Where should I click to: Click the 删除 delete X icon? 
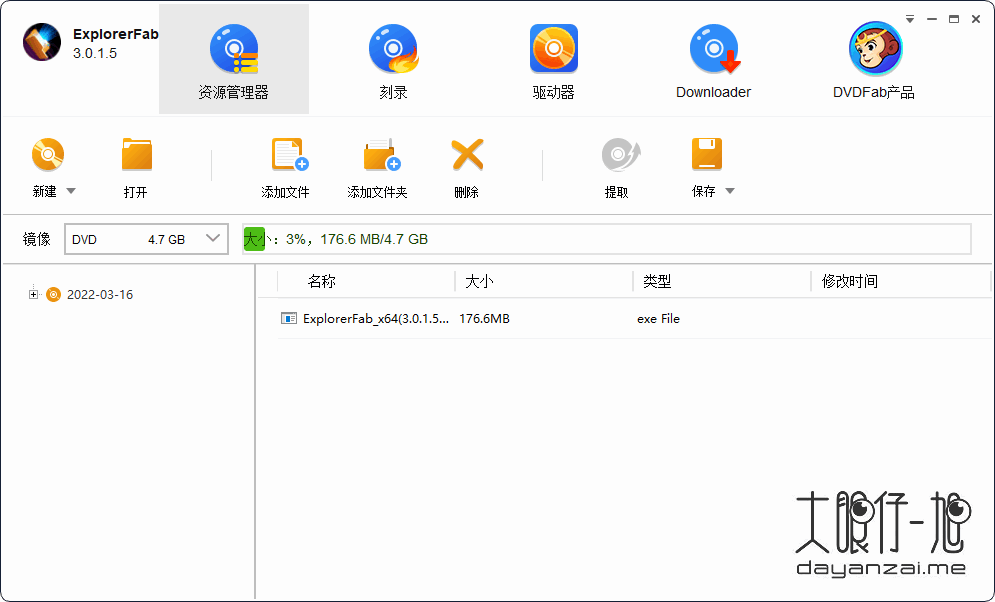[x=467, y=154]
